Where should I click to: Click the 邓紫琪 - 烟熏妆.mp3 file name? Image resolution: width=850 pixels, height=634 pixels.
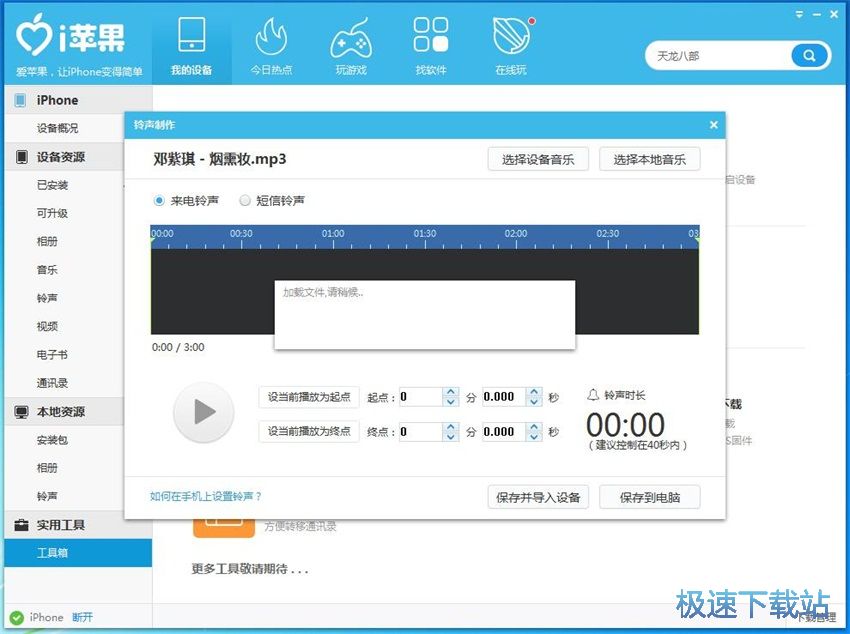[220, 159]
